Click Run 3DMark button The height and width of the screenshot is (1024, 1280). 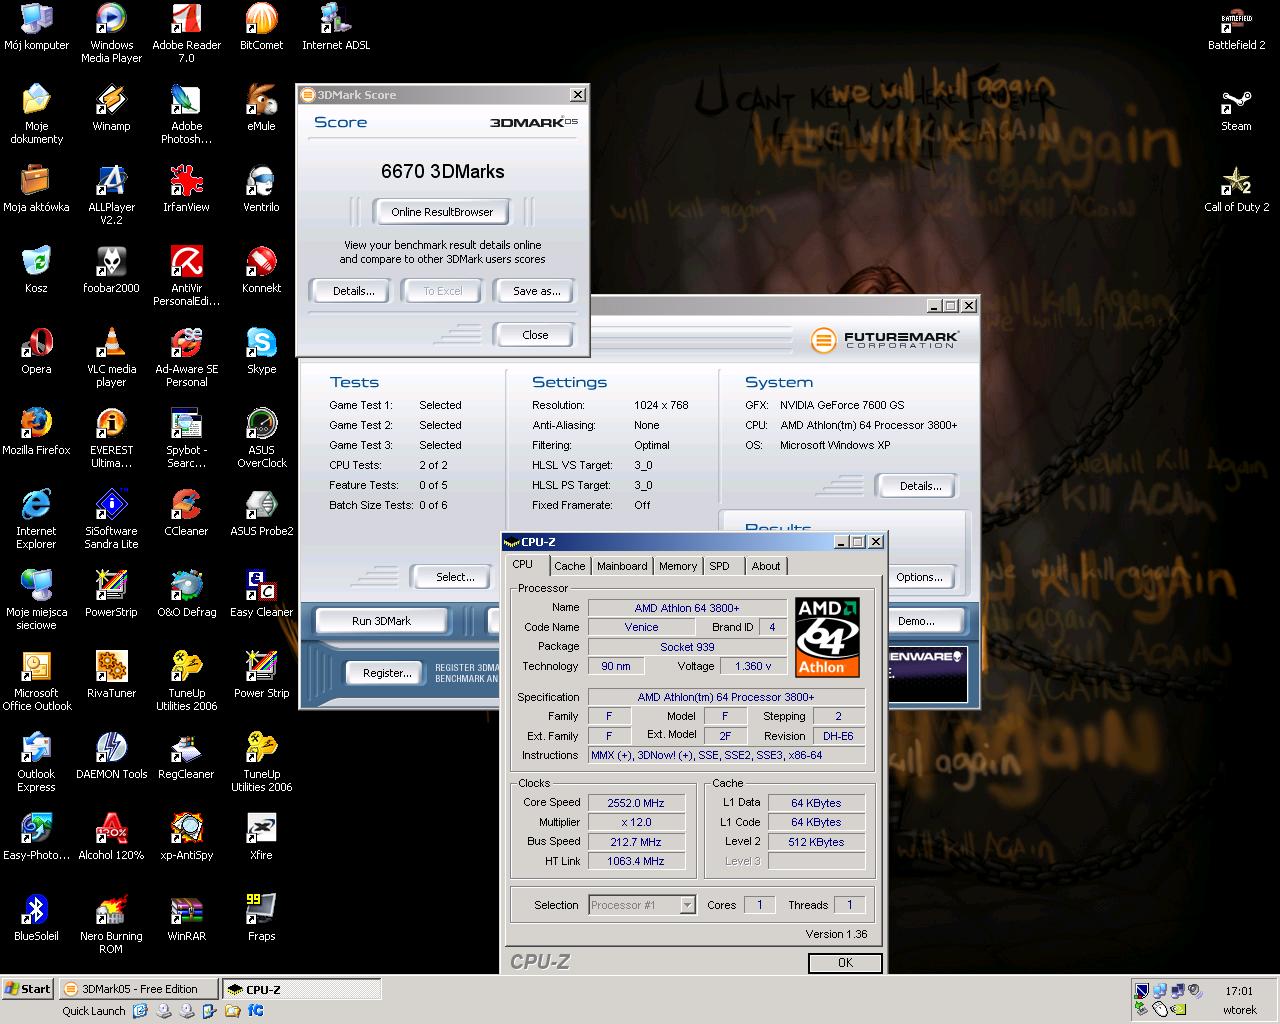click(381, 621)
